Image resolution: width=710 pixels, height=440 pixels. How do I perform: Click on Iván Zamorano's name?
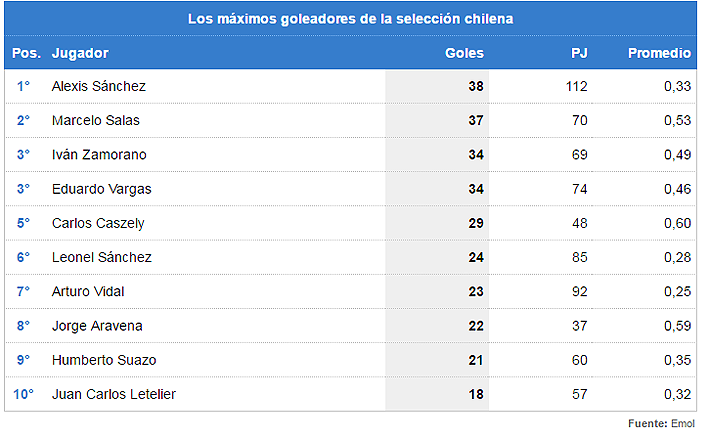click(99, 154)
